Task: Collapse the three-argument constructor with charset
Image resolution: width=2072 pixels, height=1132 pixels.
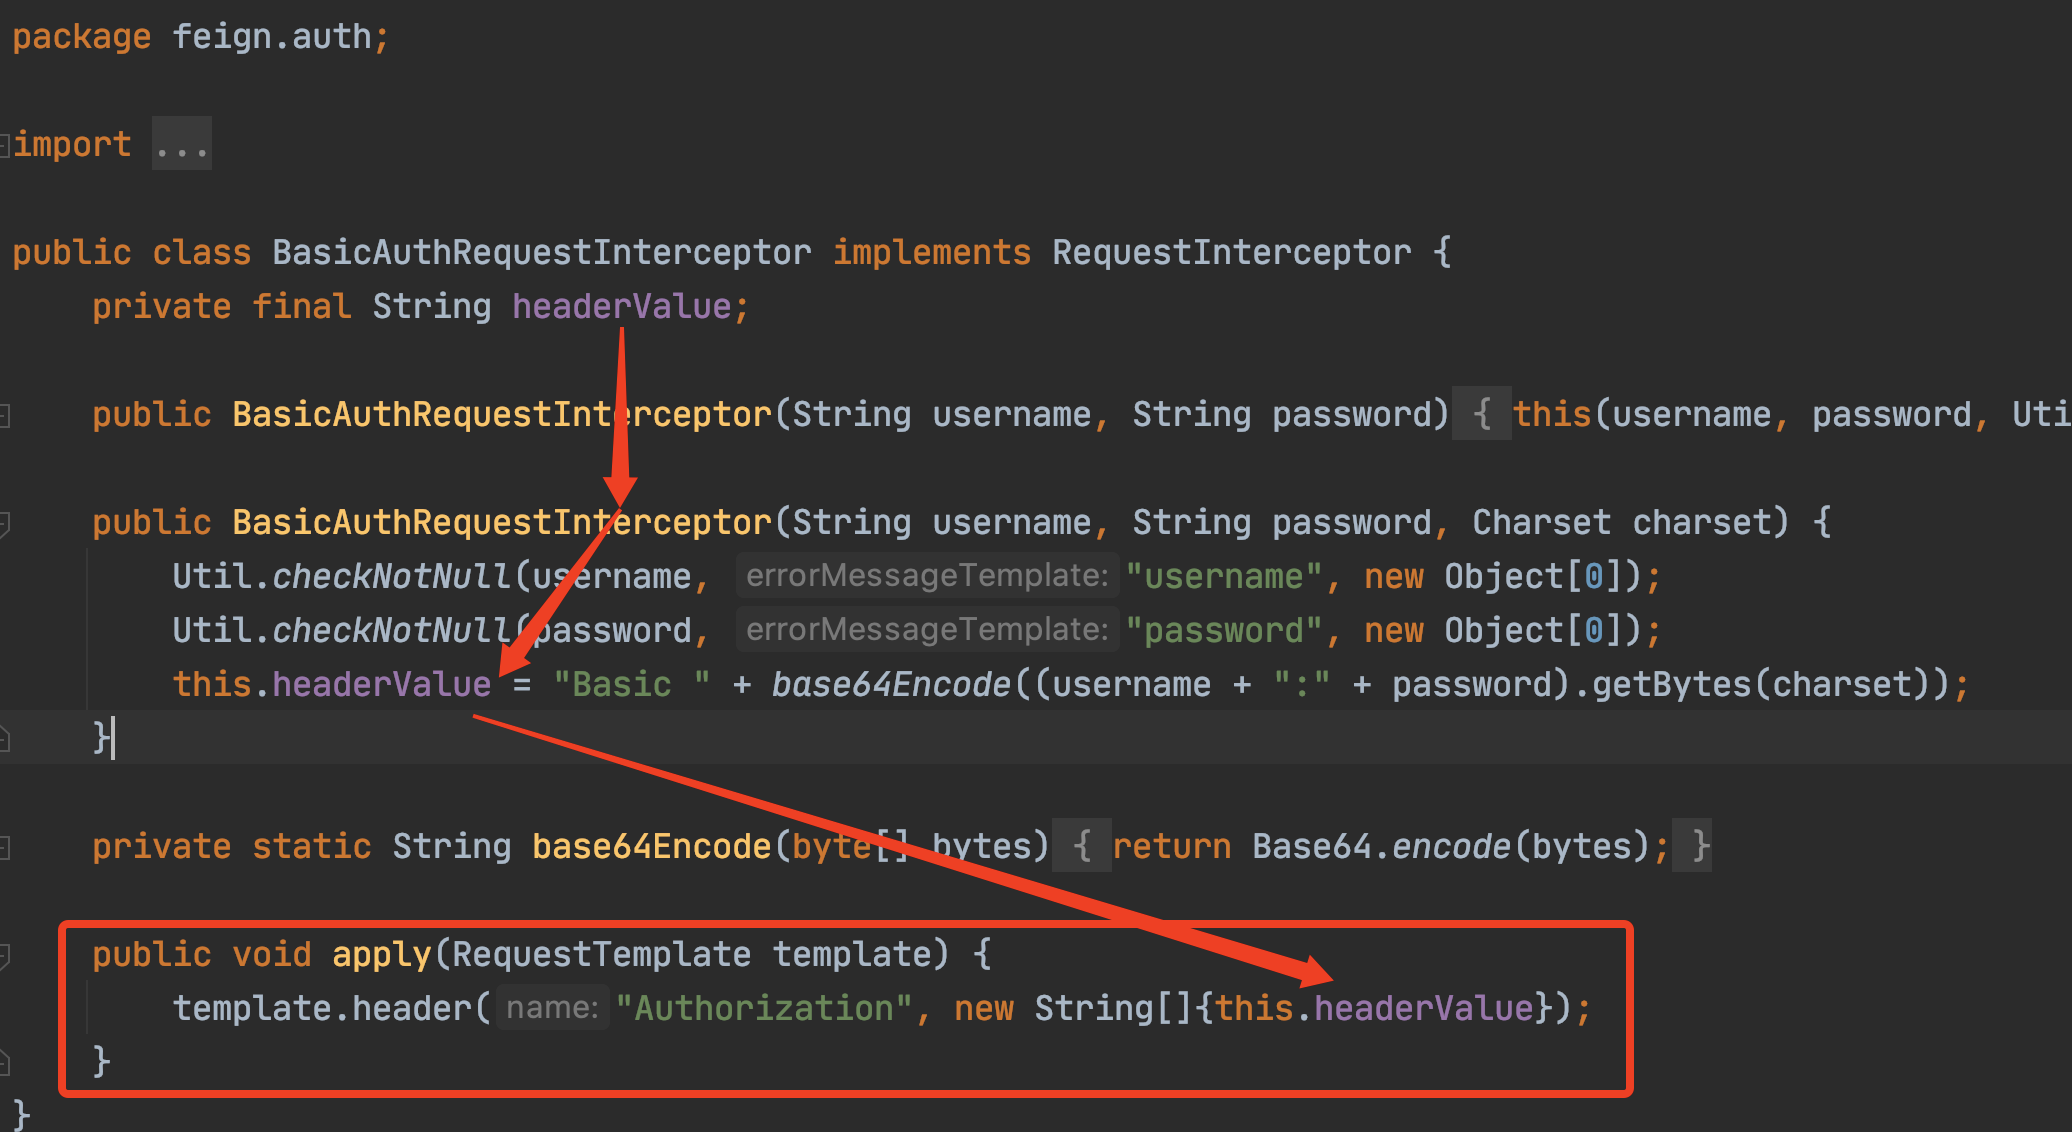Action: 5,523
